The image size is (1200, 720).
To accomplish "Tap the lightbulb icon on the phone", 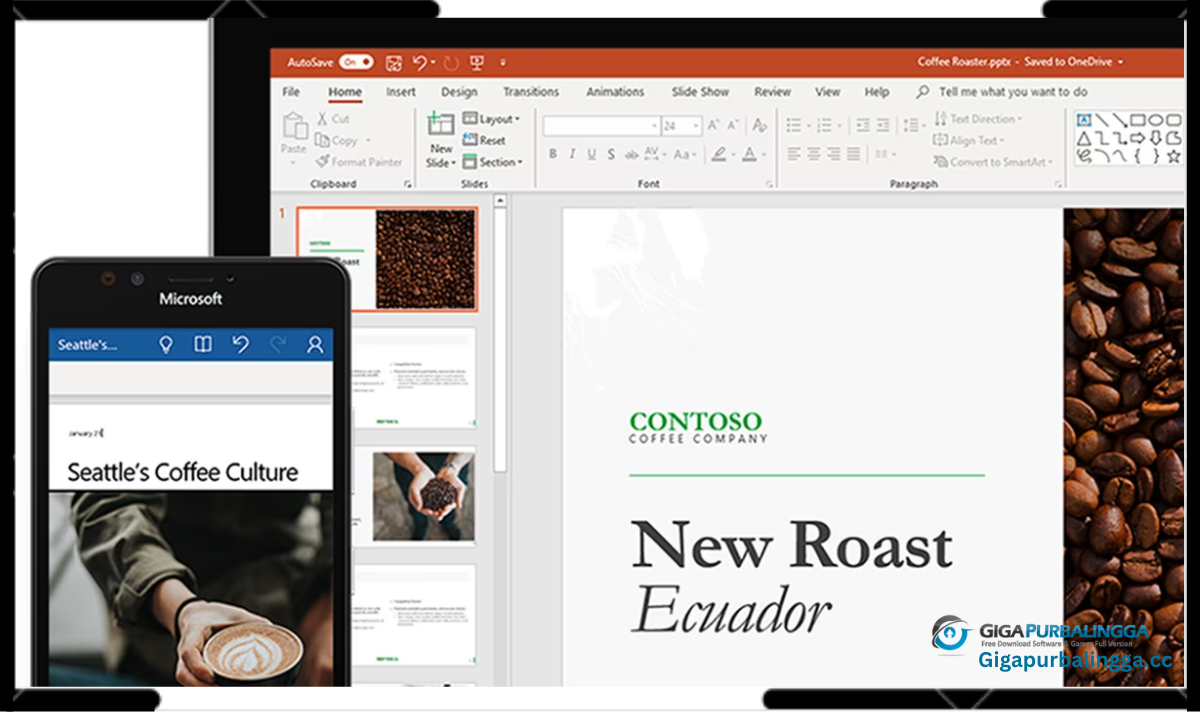I will 166,345.
